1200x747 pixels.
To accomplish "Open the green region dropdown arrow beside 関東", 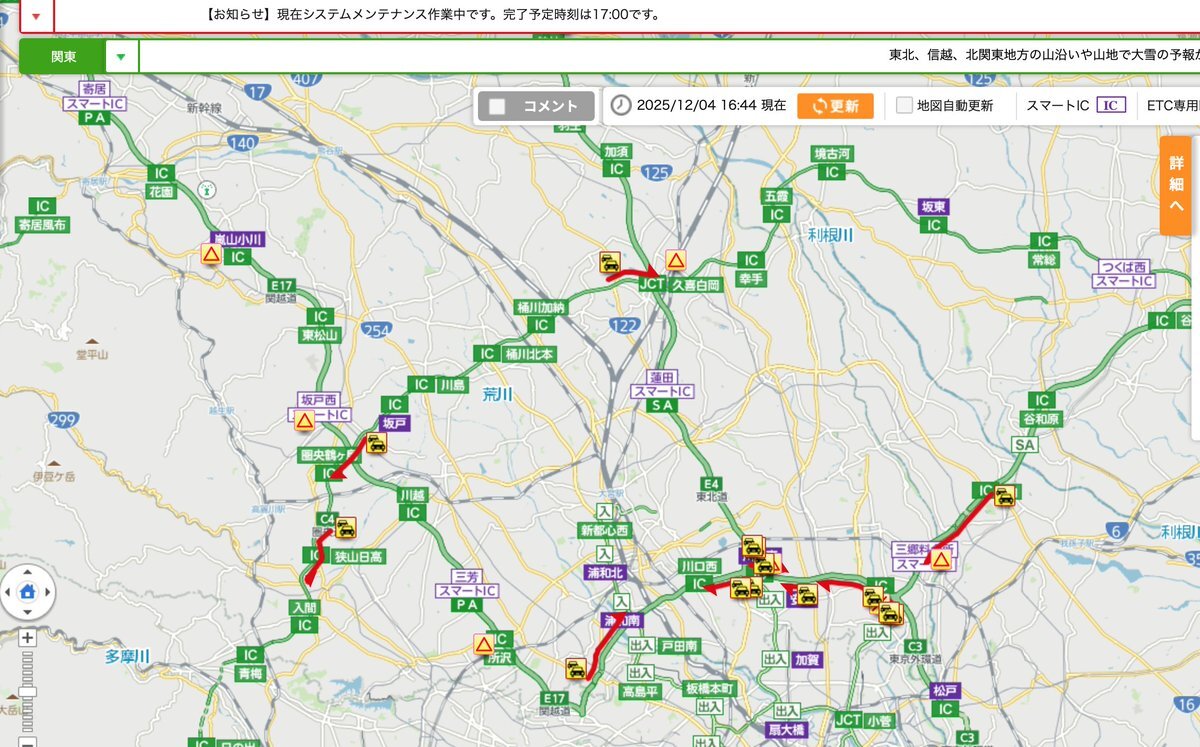I will pos(121,56).
